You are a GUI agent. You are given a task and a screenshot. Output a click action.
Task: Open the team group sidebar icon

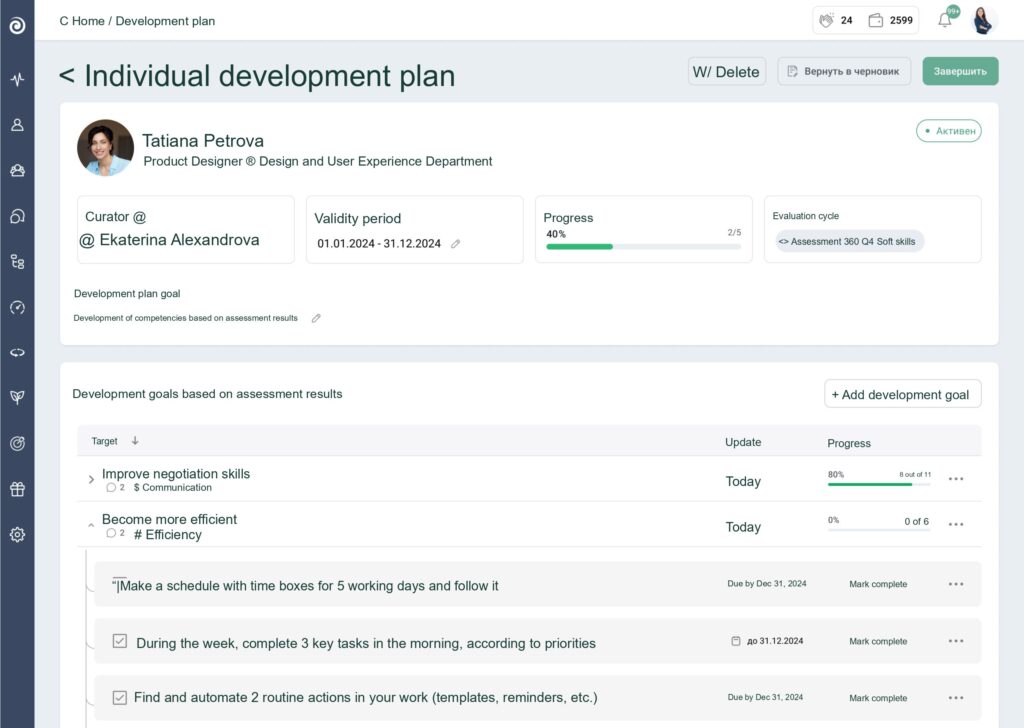coord(17,170)
